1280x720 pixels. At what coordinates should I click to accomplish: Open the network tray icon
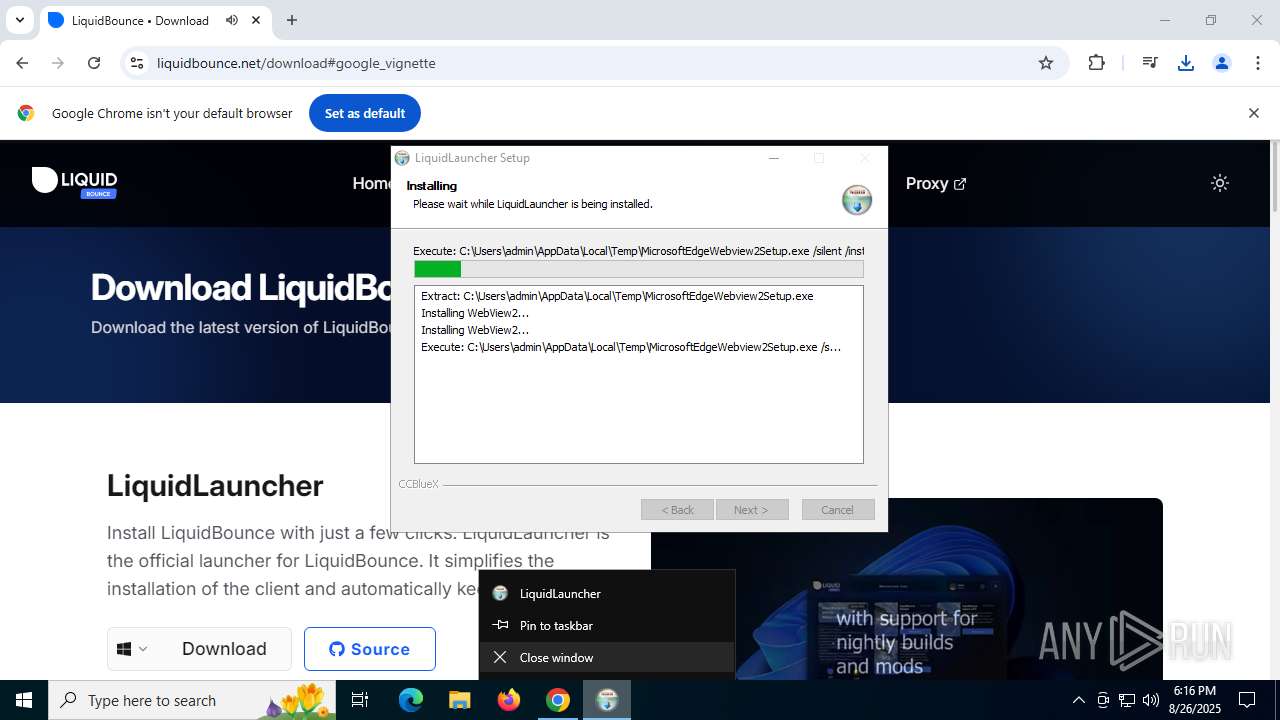coord(1127,700)
